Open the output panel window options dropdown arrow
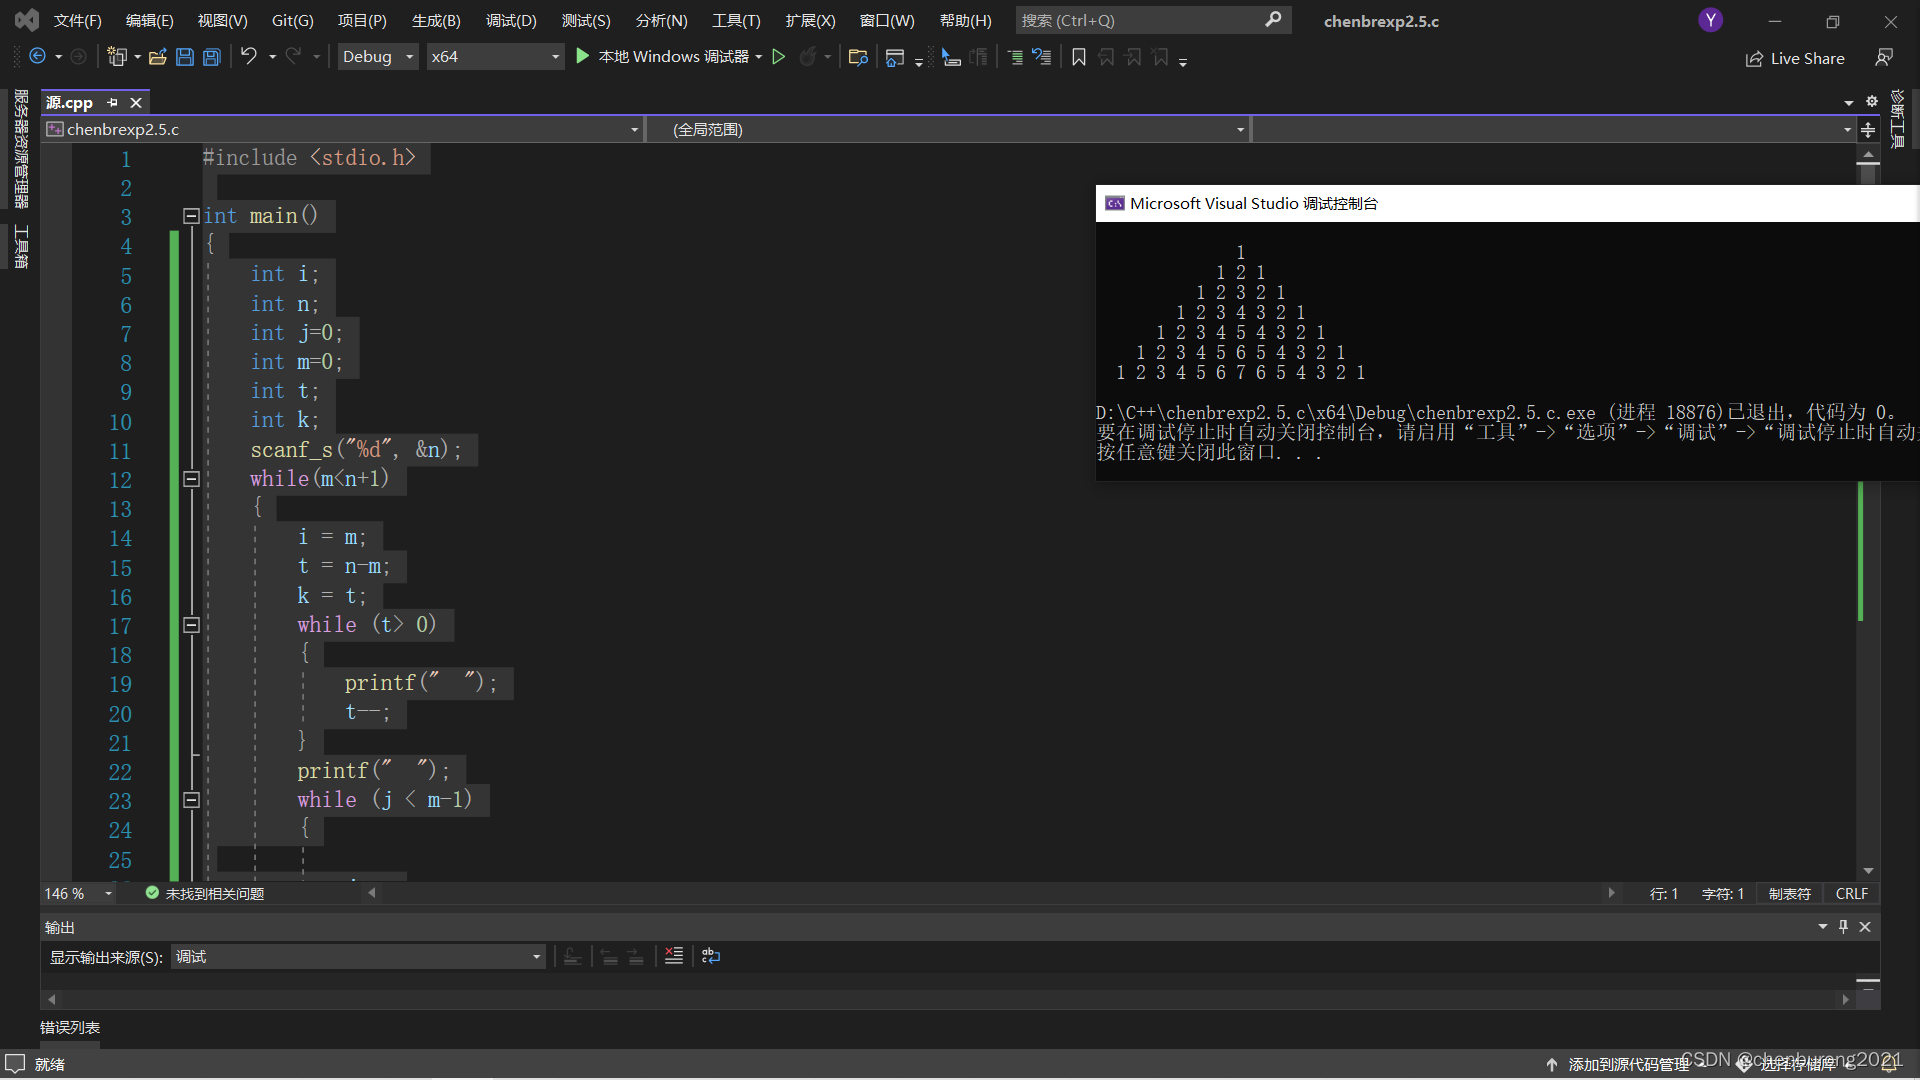The width and height of the screenshot is (1920, 1080). pyautogui.click(x=1822, y=927)
